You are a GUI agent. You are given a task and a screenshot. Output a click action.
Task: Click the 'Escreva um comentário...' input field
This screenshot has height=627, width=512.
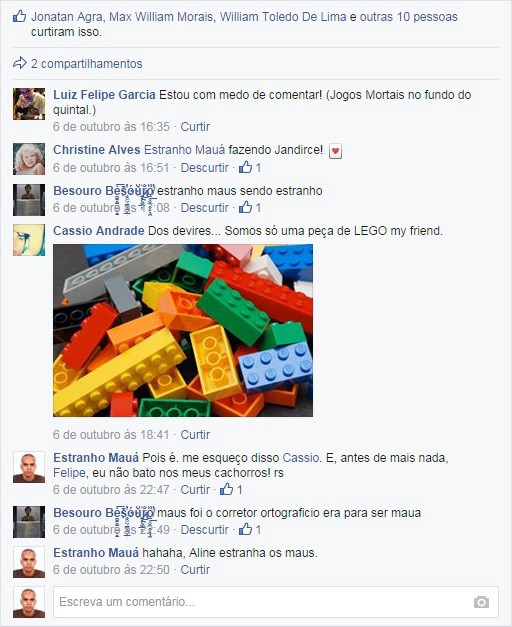pyautogui.click(x=276, y=602)
